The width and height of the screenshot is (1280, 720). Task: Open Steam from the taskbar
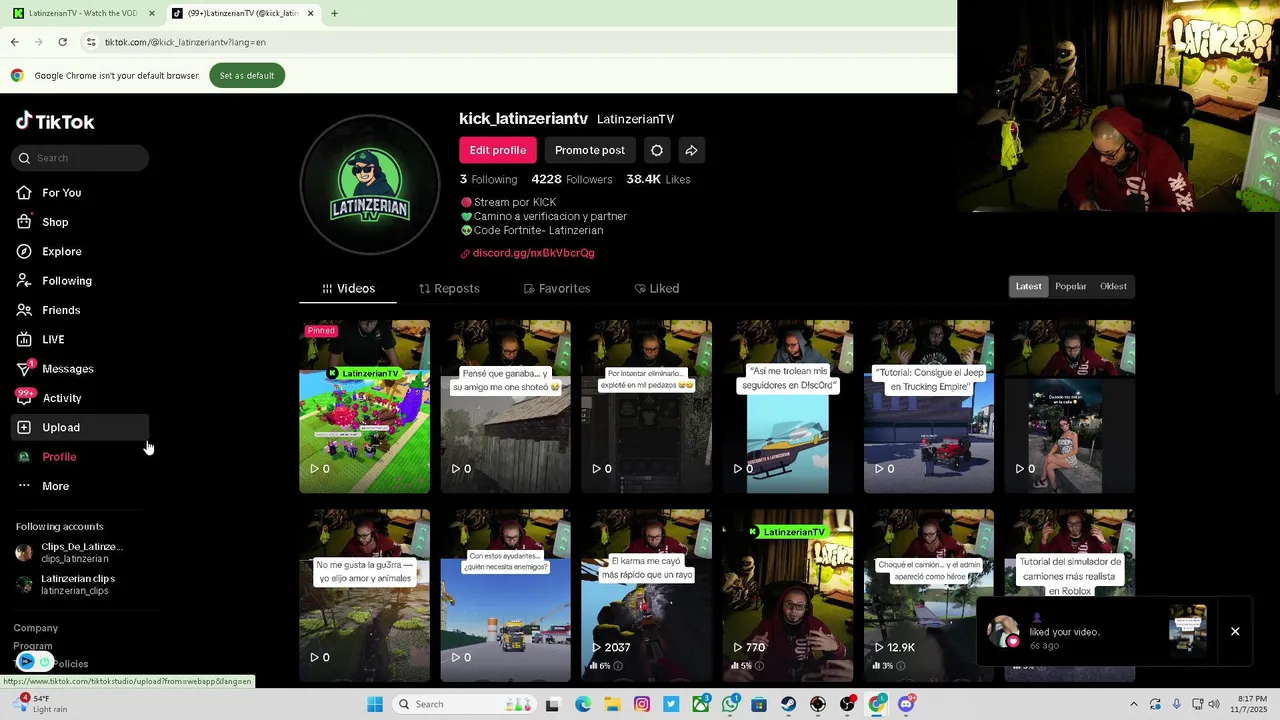(x=789, y=704)
